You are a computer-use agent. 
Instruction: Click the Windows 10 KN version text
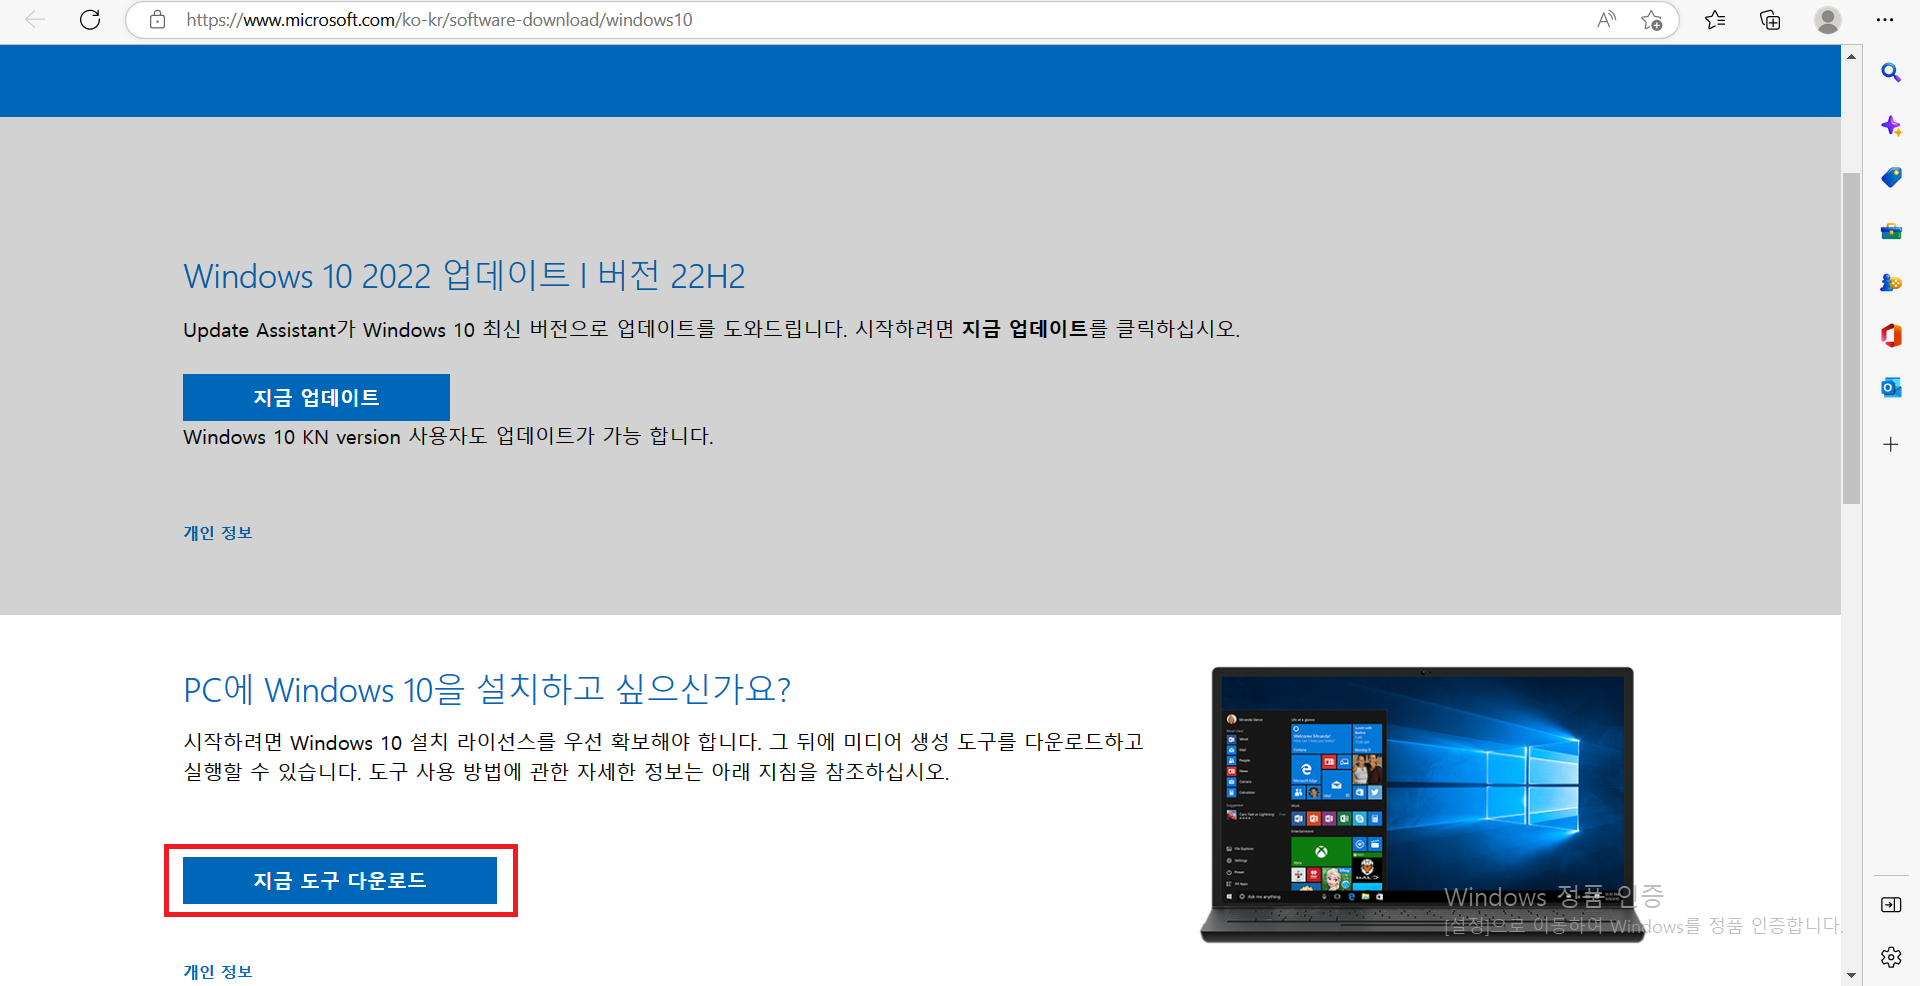click(x=448, y=436)
